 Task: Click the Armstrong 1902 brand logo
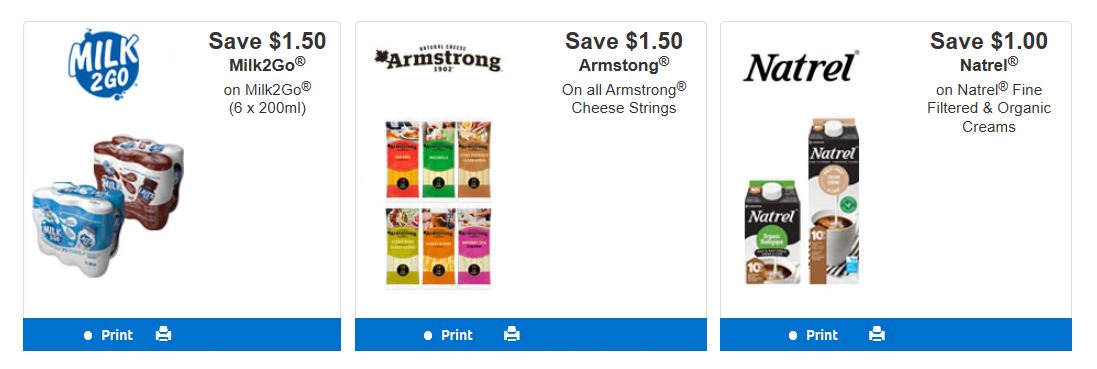tap(438, 60)
